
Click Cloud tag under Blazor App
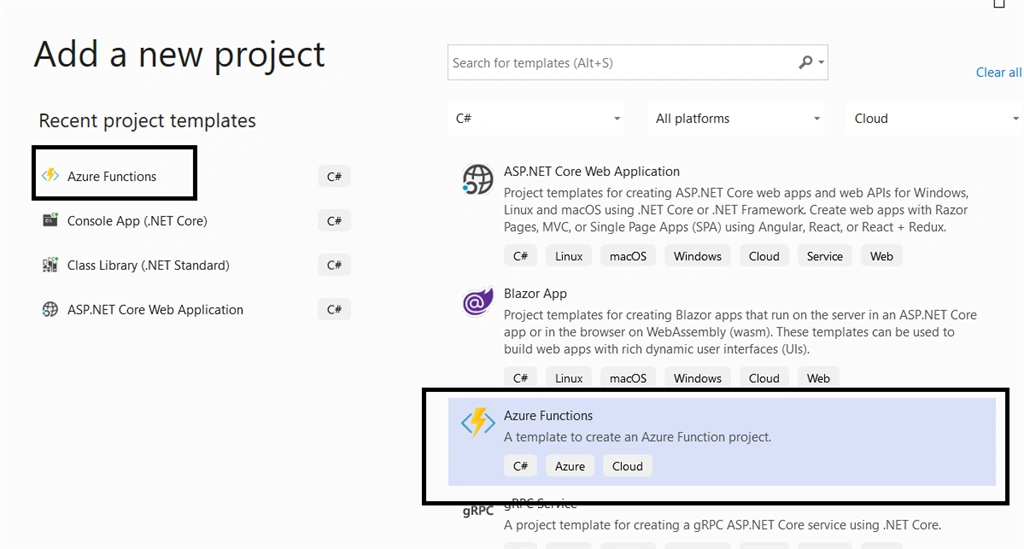[x=764, y=378]
